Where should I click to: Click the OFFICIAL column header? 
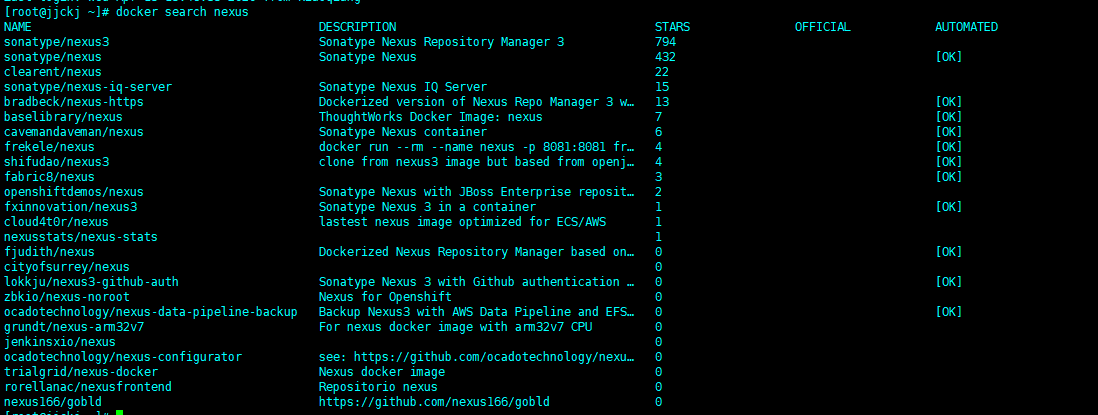pyautogui.click(x=822, y=27)
